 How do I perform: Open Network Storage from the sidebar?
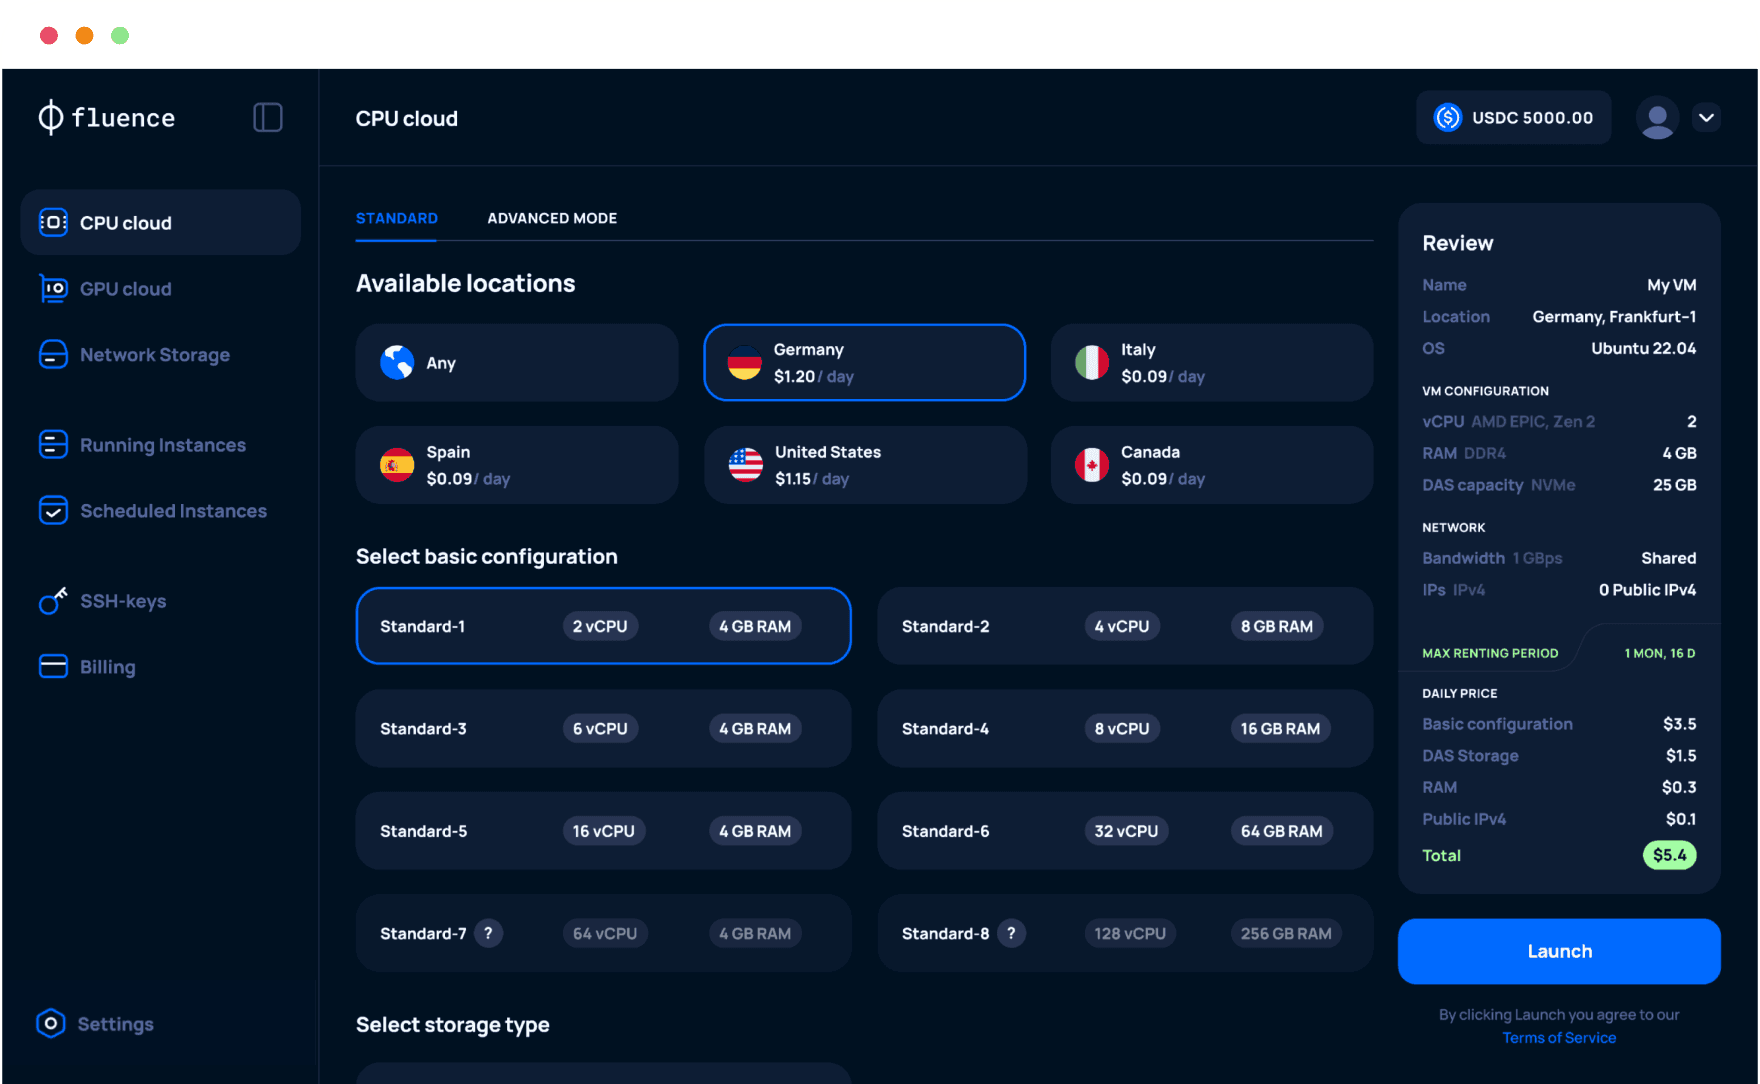154,355
